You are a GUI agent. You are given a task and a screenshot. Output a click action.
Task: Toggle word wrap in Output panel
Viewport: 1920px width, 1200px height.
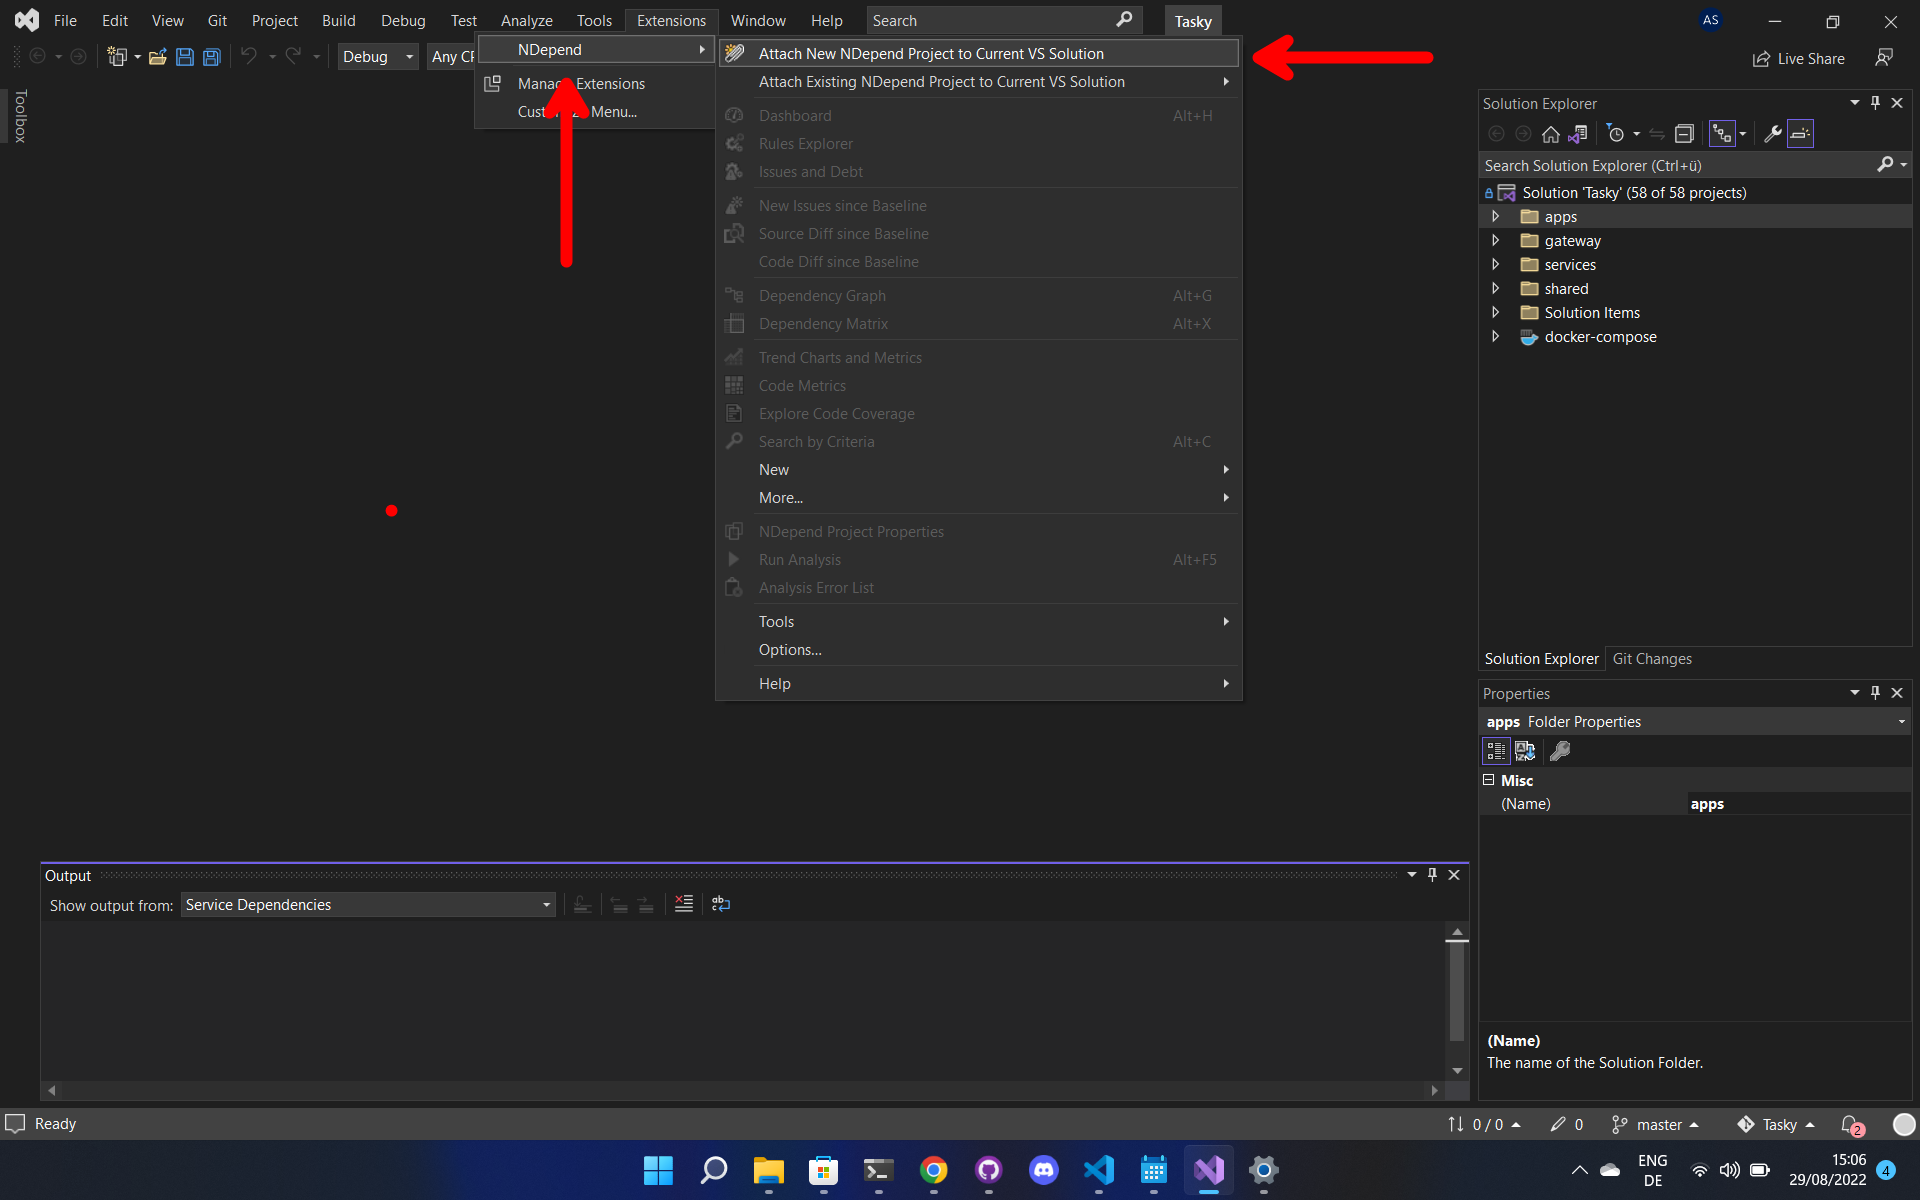click(721, 904)
